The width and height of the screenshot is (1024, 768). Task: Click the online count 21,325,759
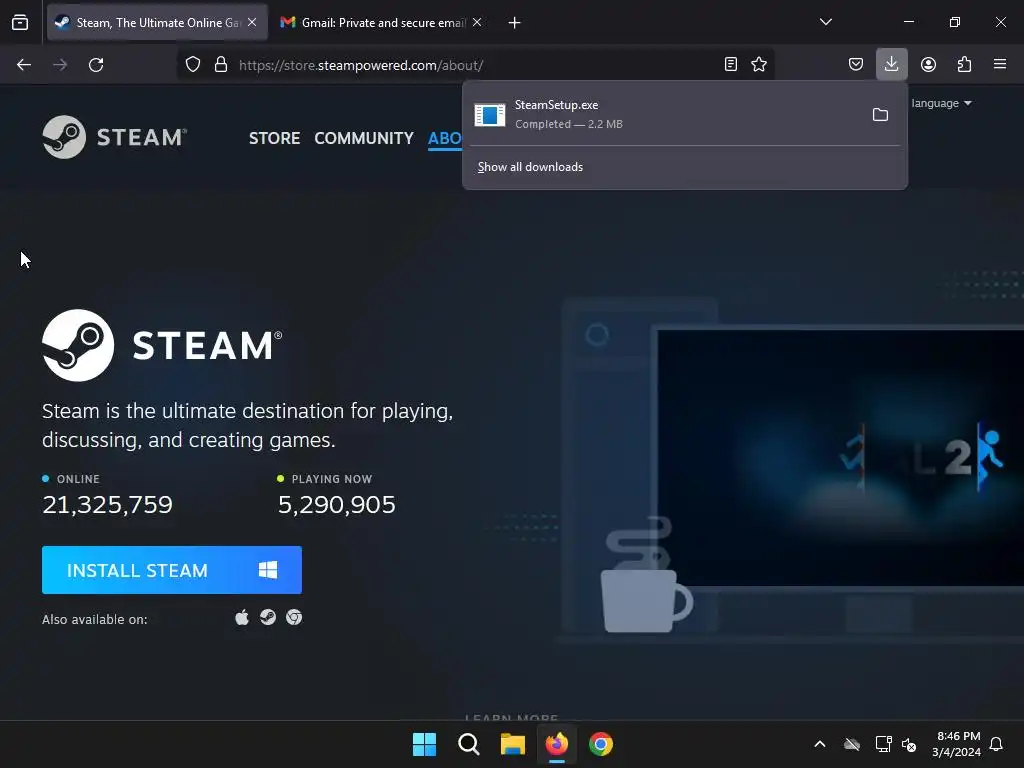click(x=107, y=505)
